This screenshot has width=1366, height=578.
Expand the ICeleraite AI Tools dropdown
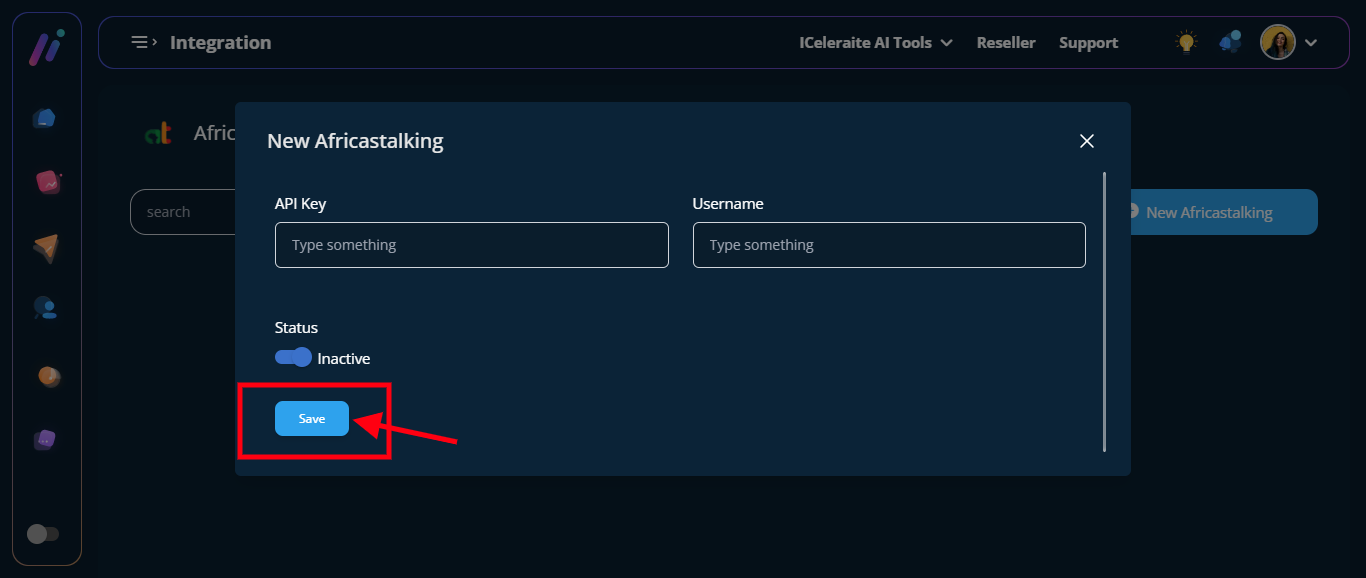[875, 43]
